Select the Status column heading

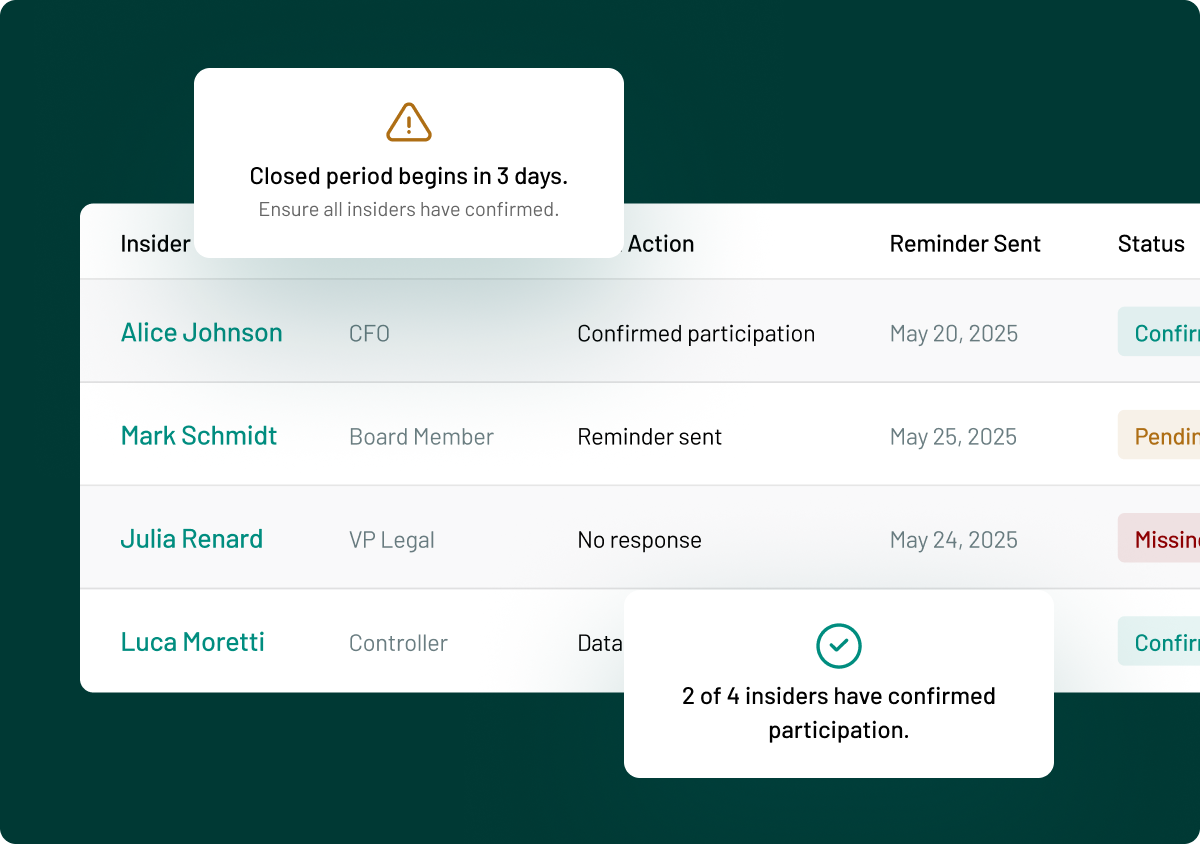pyautogui.click(x=1151, y=243)
